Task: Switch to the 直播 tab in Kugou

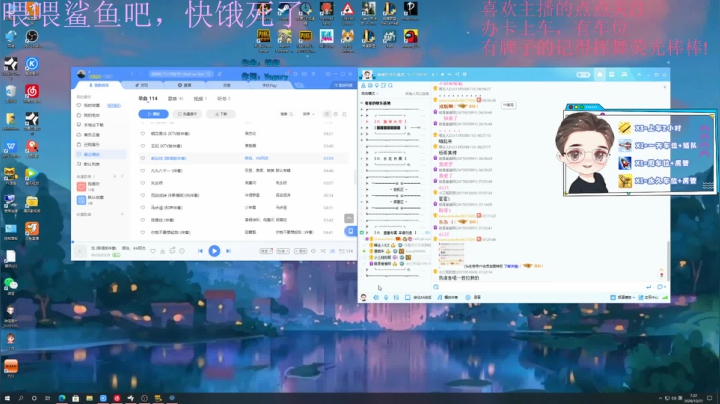Action: 185,85
